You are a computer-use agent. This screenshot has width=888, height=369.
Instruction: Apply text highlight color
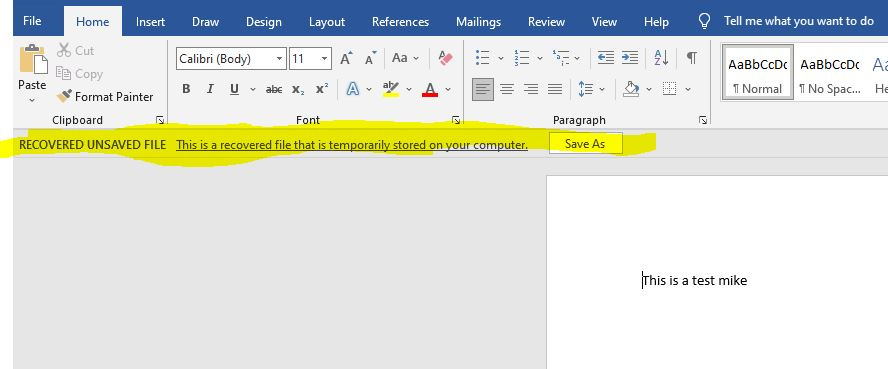391,89
